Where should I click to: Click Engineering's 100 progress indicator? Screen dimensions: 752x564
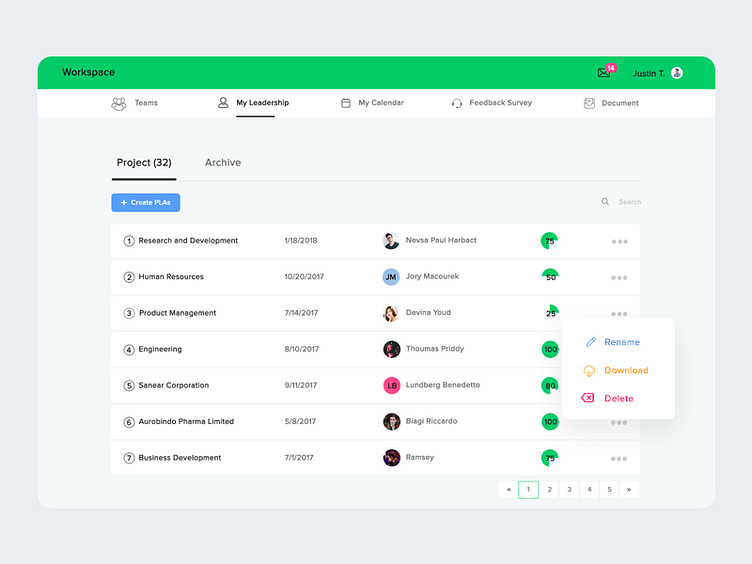550,349
